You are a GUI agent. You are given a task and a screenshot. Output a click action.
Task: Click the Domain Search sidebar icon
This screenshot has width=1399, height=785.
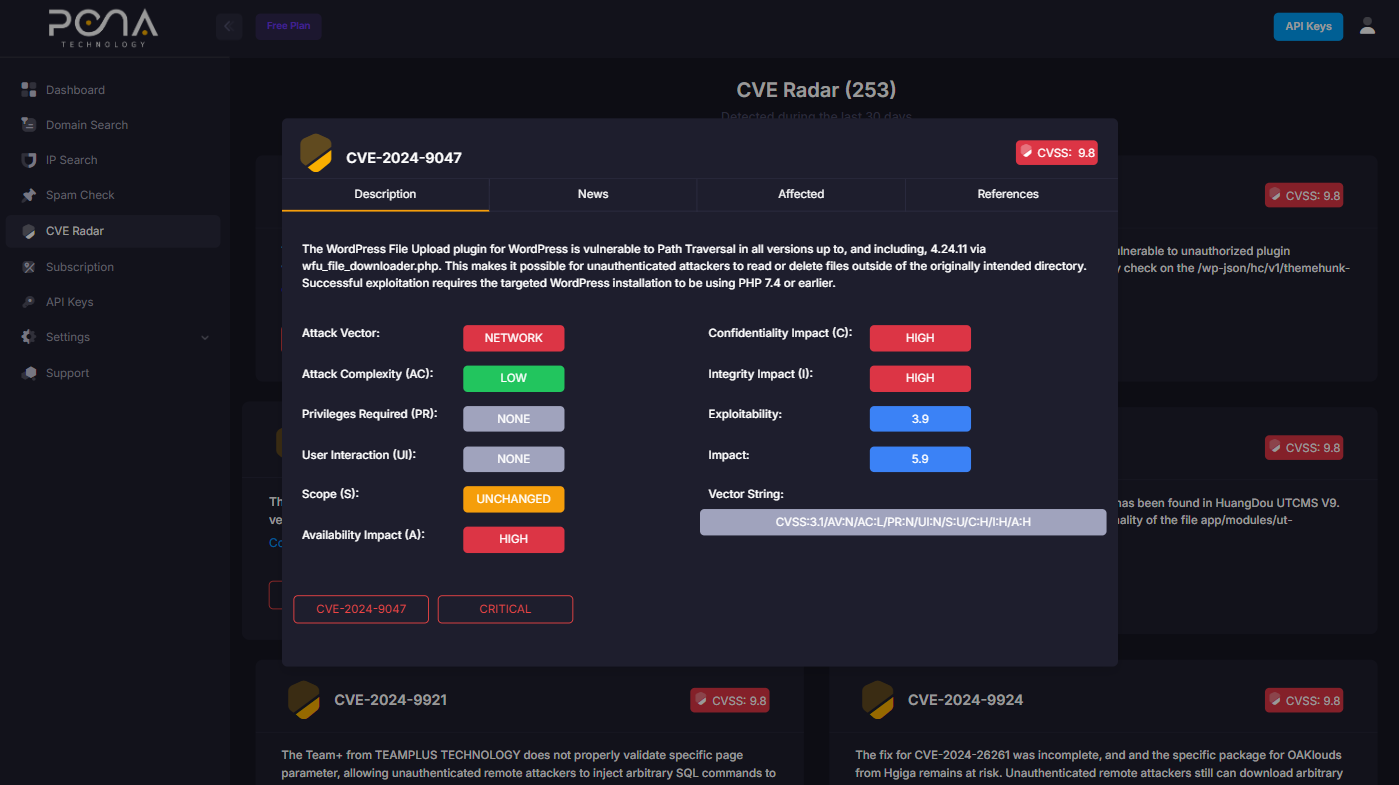click(x=29, y=125)
